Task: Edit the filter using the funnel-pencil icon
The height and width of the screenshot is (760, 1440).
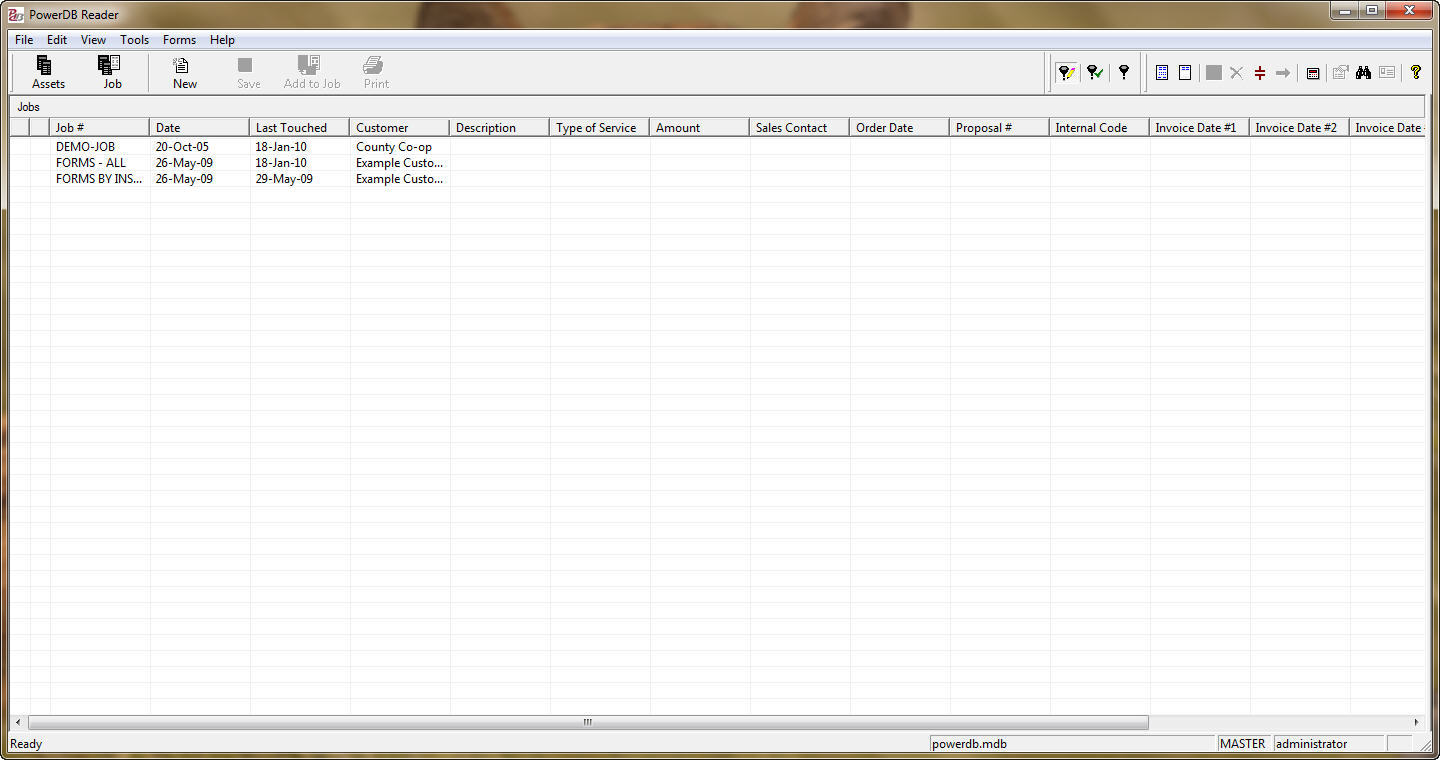Action: [x=1066, y=72]
